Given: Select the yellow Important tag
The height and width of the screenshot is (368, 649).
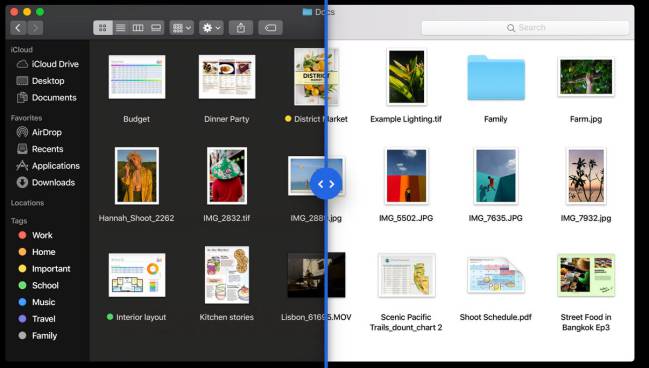Looking at the screenshot, I should point(45,269).
